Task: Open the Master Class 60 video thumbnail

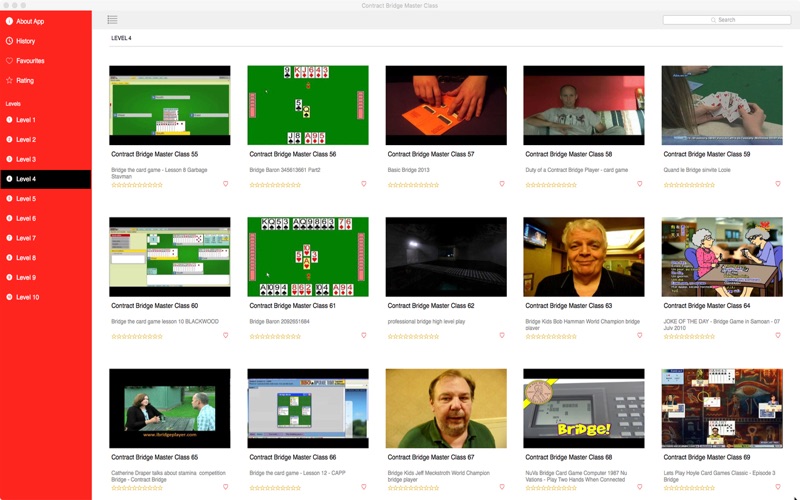Action: tap(169, 257)
